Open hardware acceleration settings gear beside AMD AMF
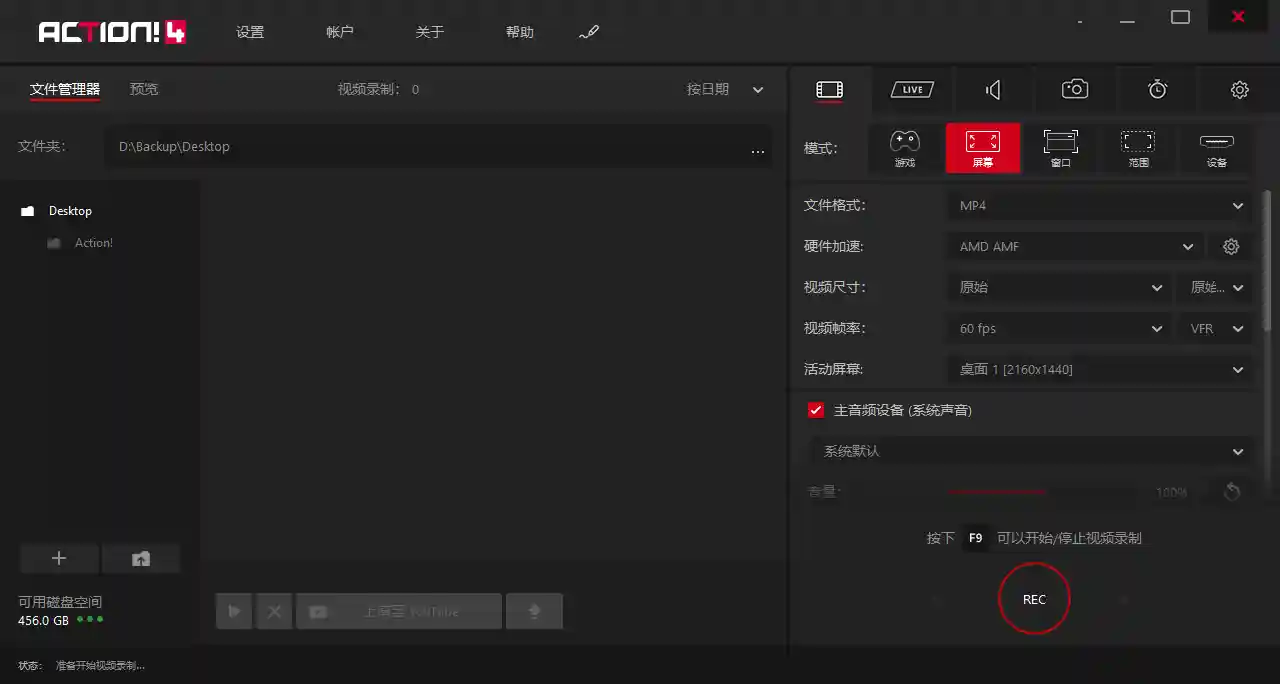1280x684 pixels. pyautogui.click(x=1231, y=246)
